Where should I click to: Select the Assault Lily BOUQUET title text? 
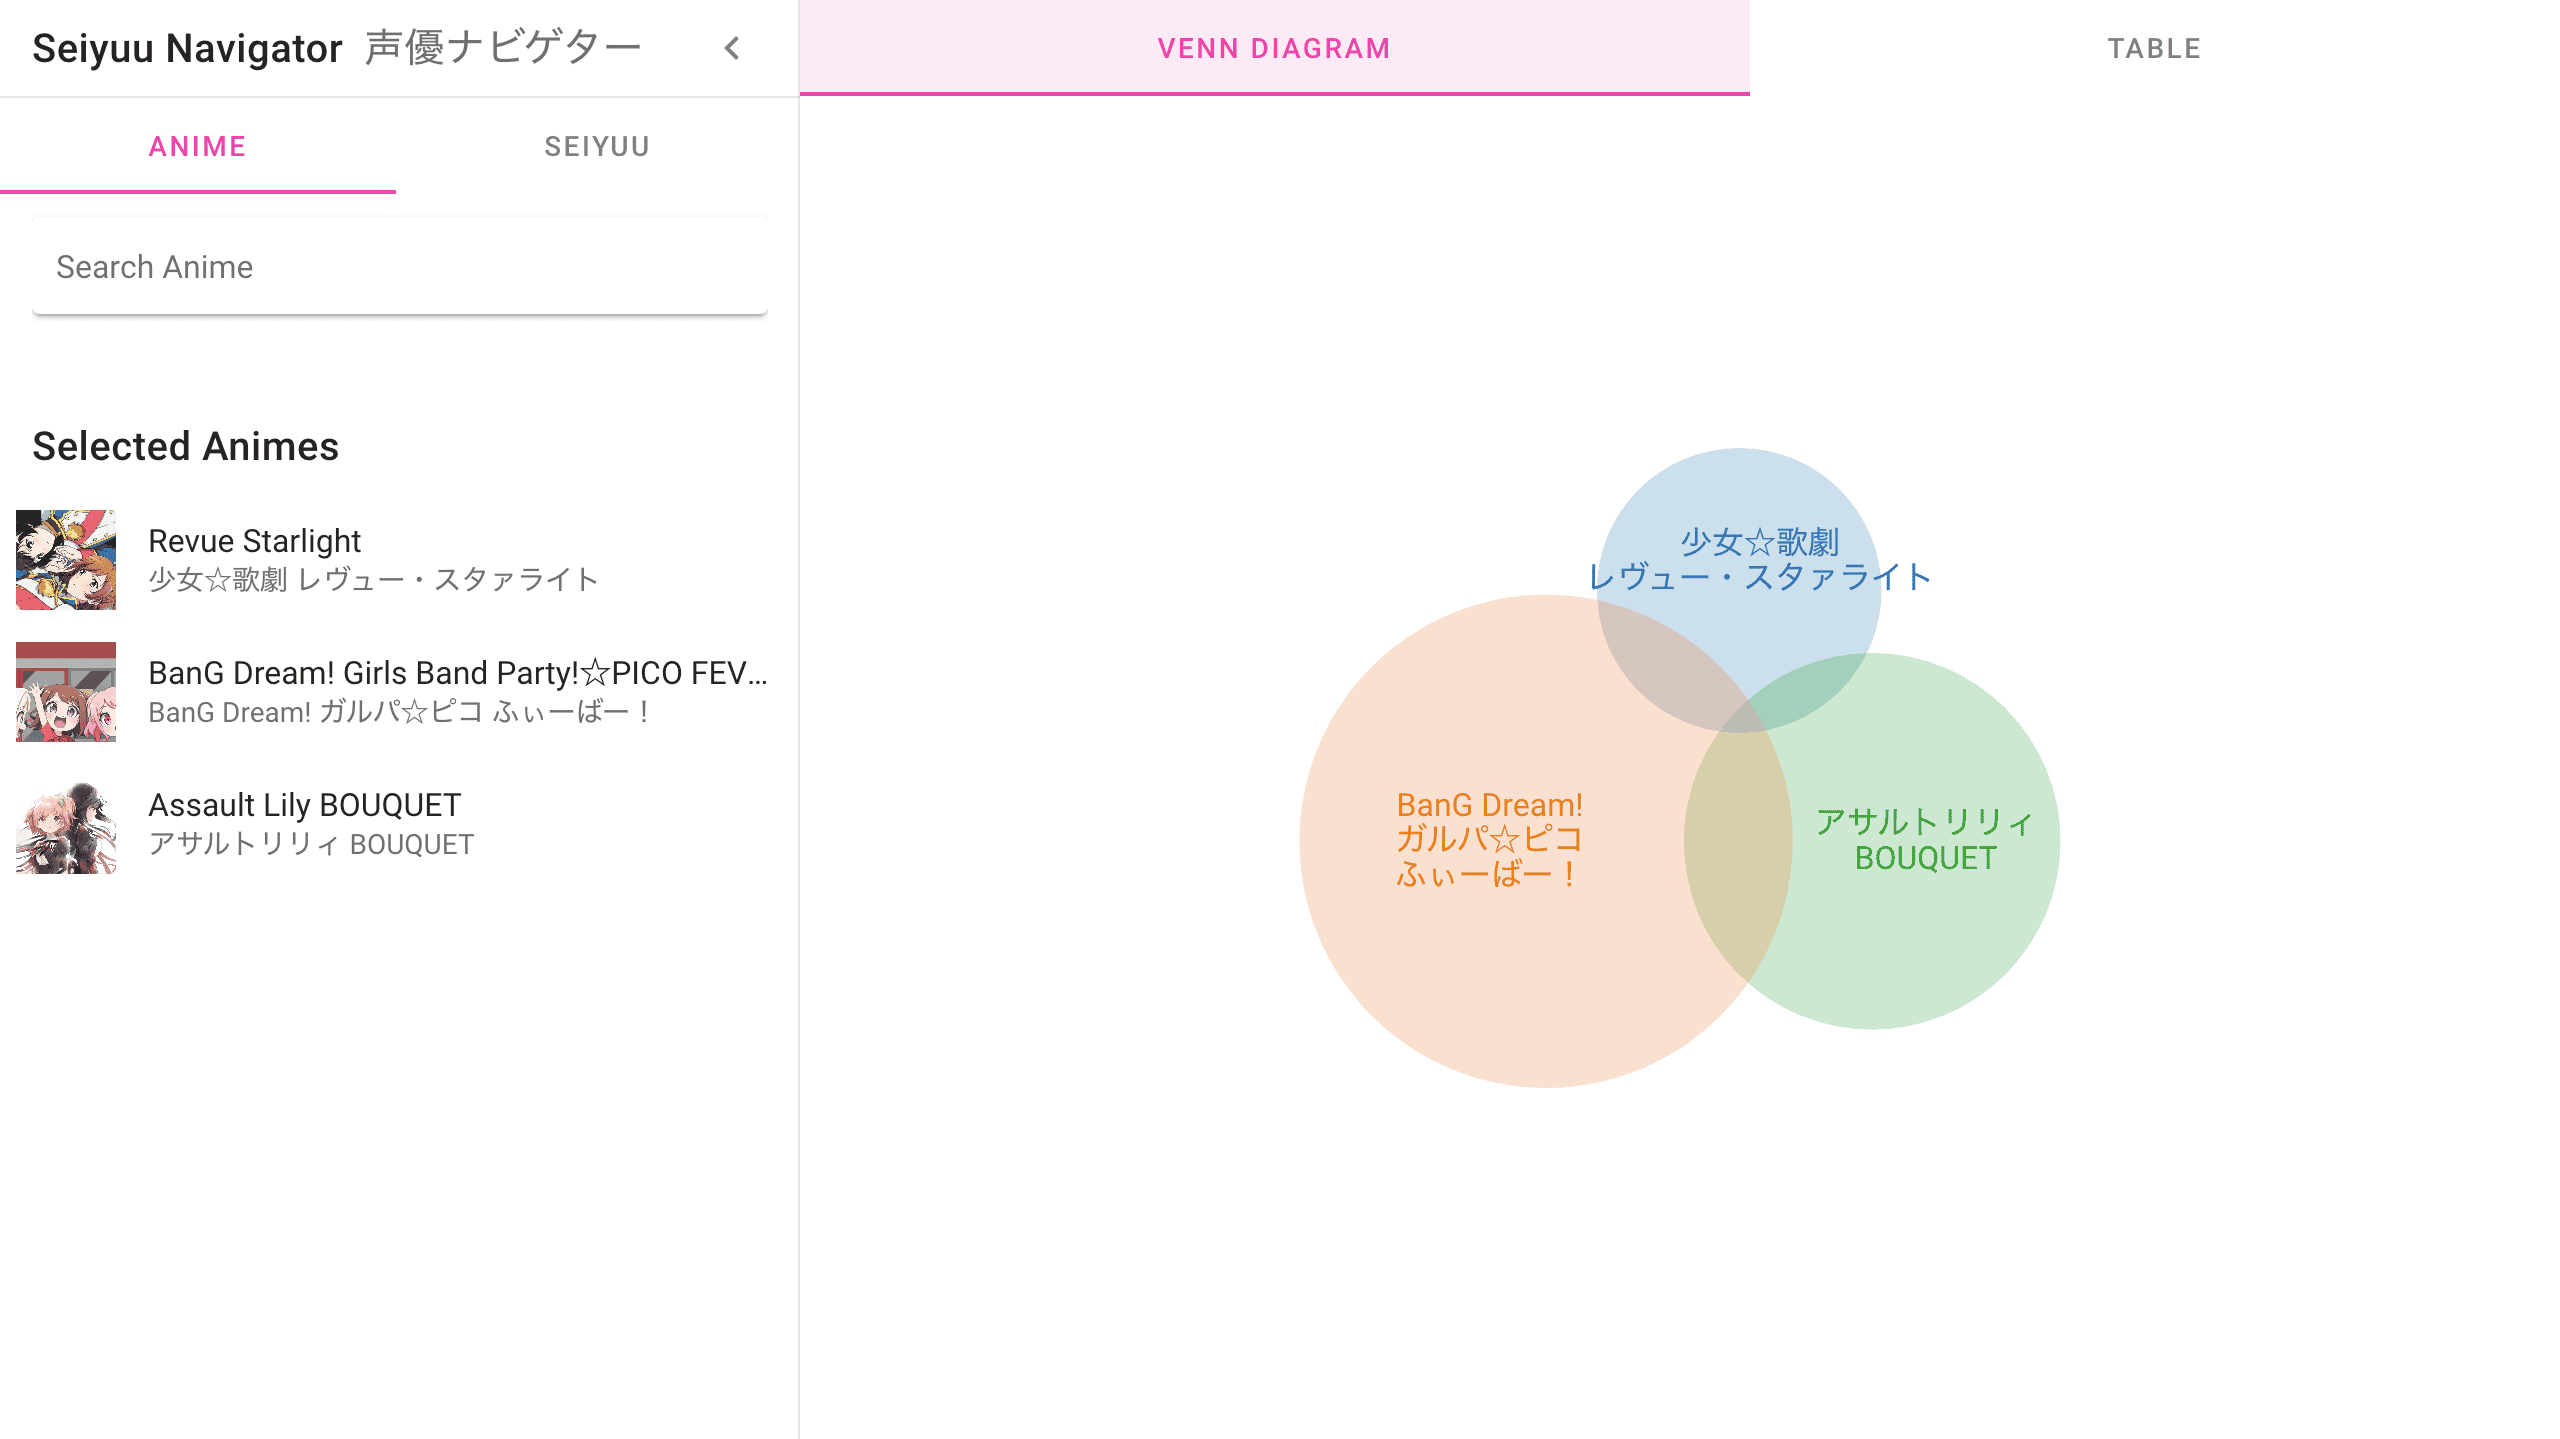[x=305, y=805]
